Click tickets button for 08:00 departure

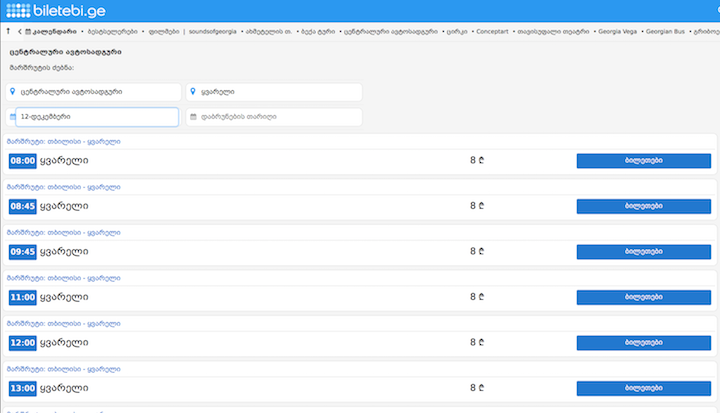(x=643, y=160)
